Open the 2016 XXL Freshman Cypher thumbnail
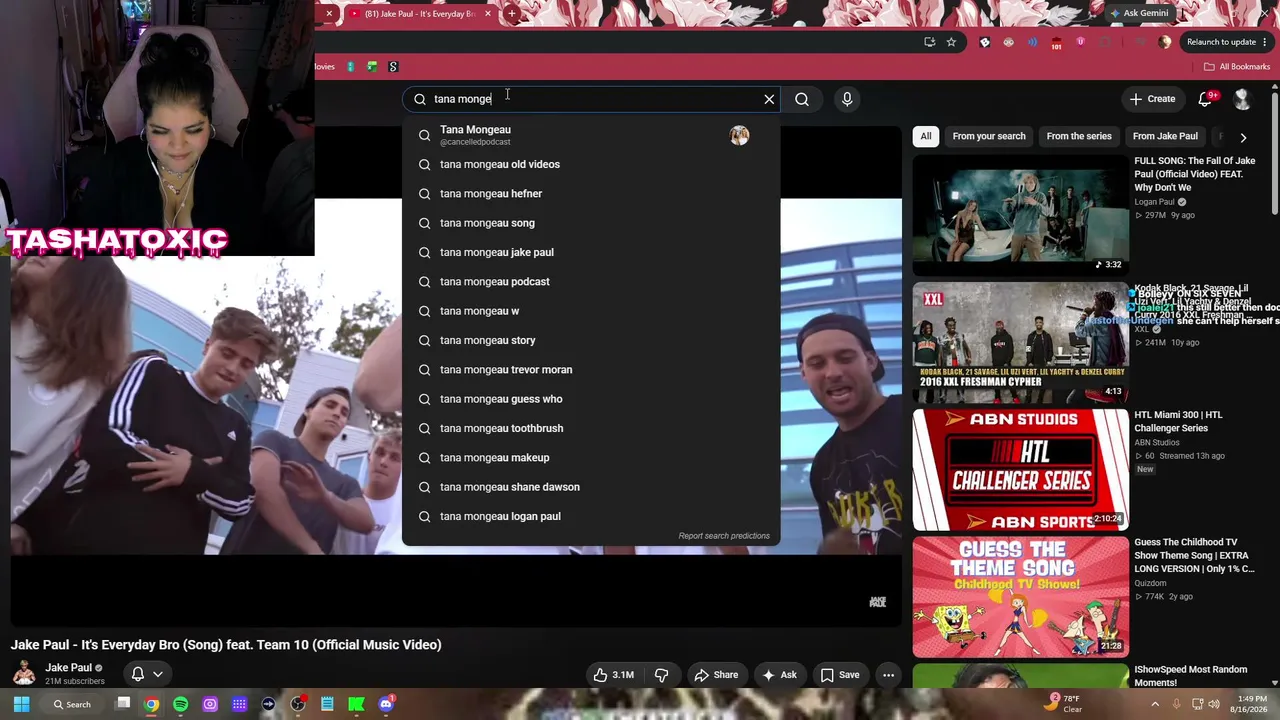Viewport: 1280px width, 720px height. 1020,342
